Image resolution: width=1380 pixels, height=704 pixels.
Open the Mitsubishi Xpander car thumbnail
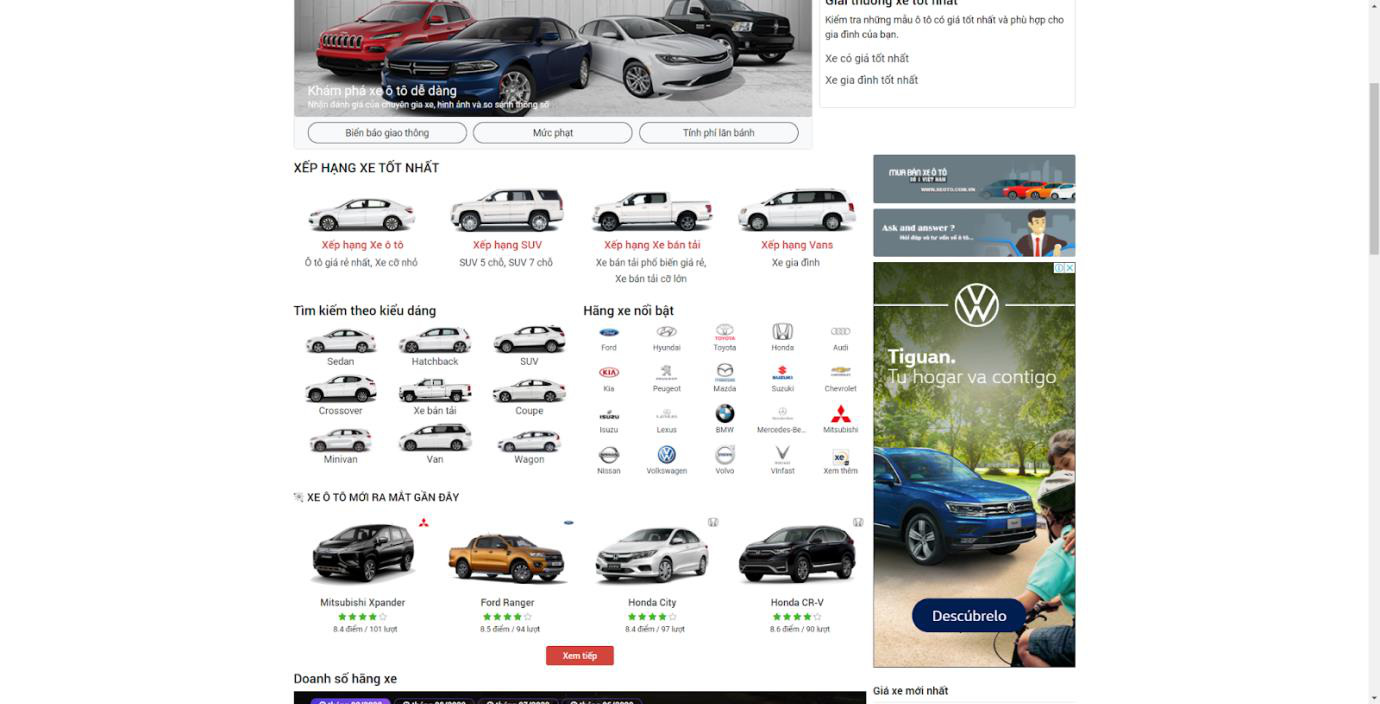pos(362,553)
